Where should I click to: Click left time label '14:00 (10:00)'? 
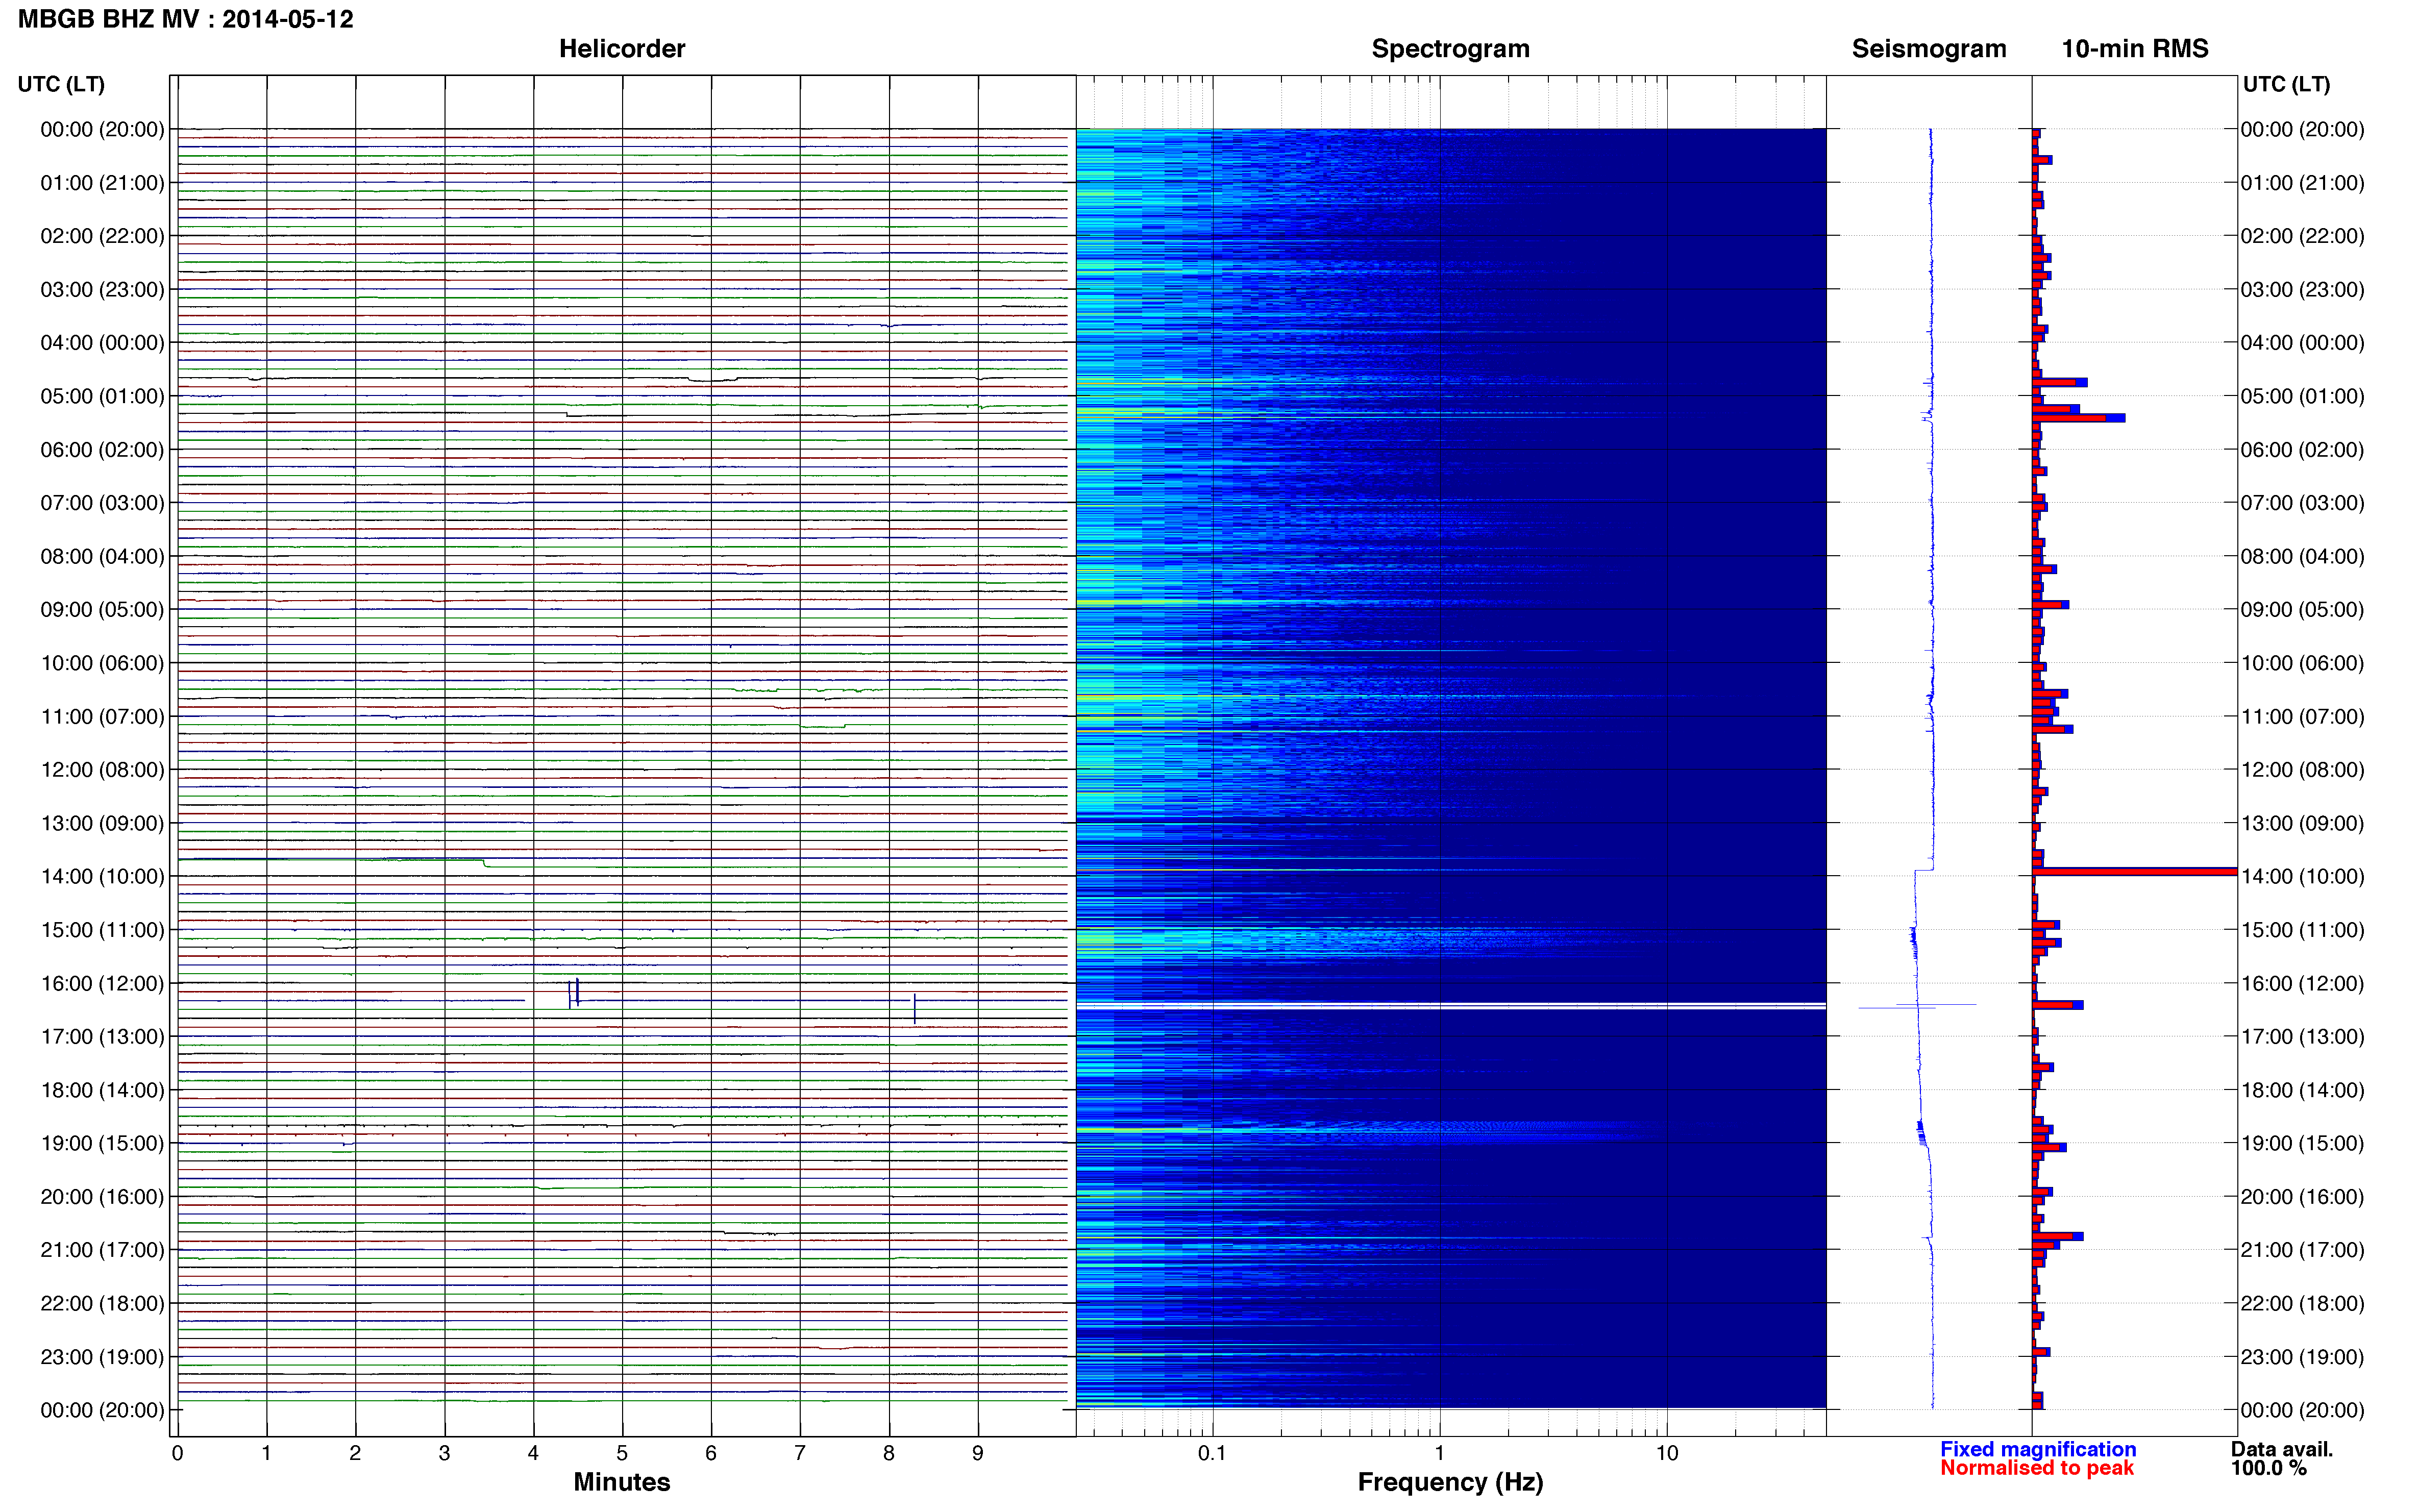point(102,877)
